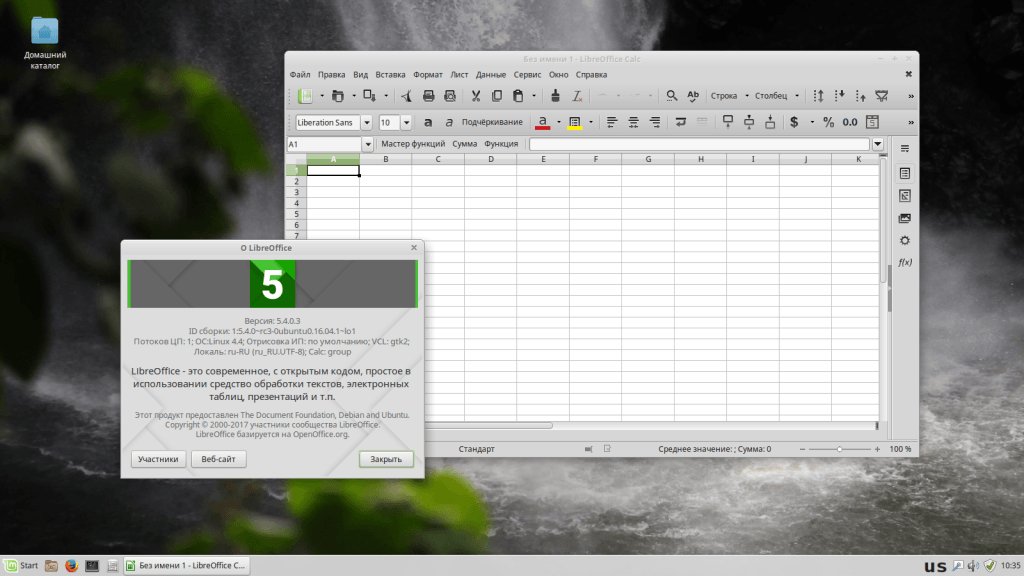Viewport: 1024px width, 576px height.
Task: Click the Cut scissors icon
Action: pos(475,96)
